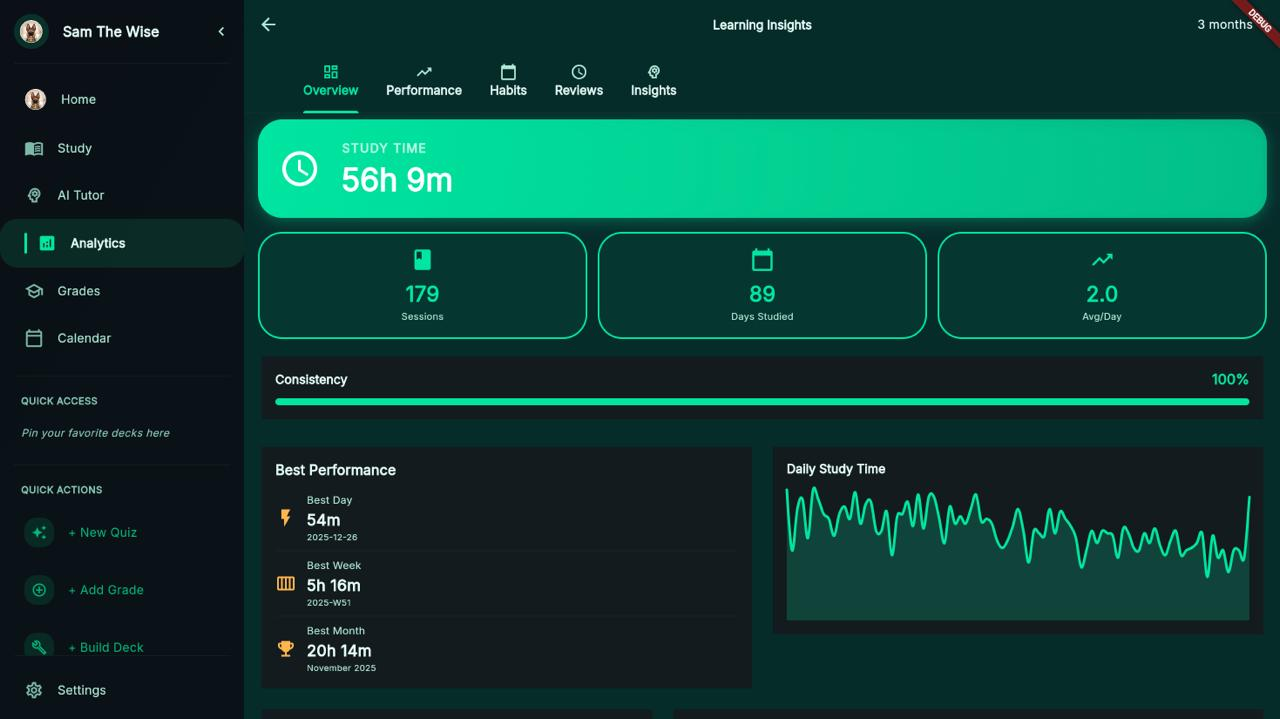Click the Sessions phone icon
The height and width of the screenshot is (719, 1280).
[x=422, y=258]
